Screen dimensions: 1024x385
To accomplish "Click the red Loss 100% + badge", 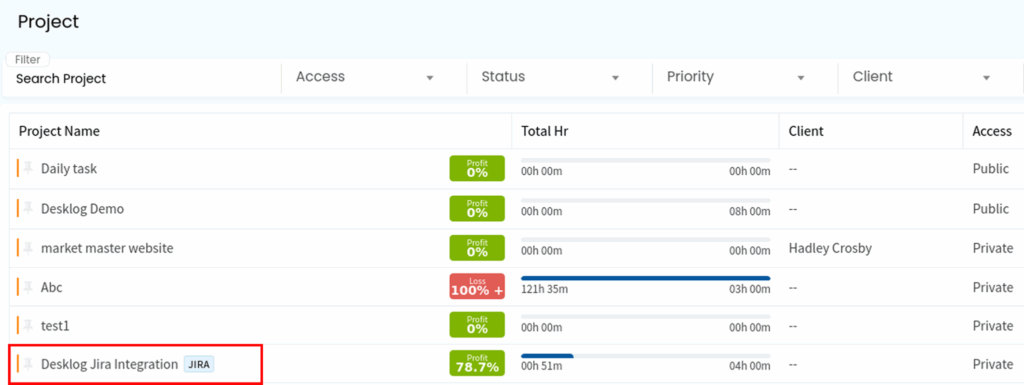I will coord(477,286).
